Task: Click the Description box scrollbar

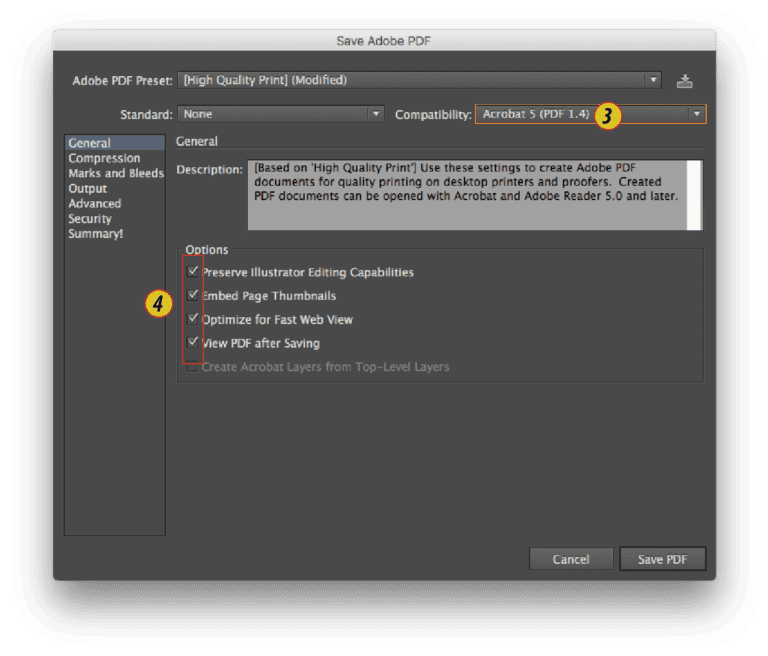Action: pos(695,195)
